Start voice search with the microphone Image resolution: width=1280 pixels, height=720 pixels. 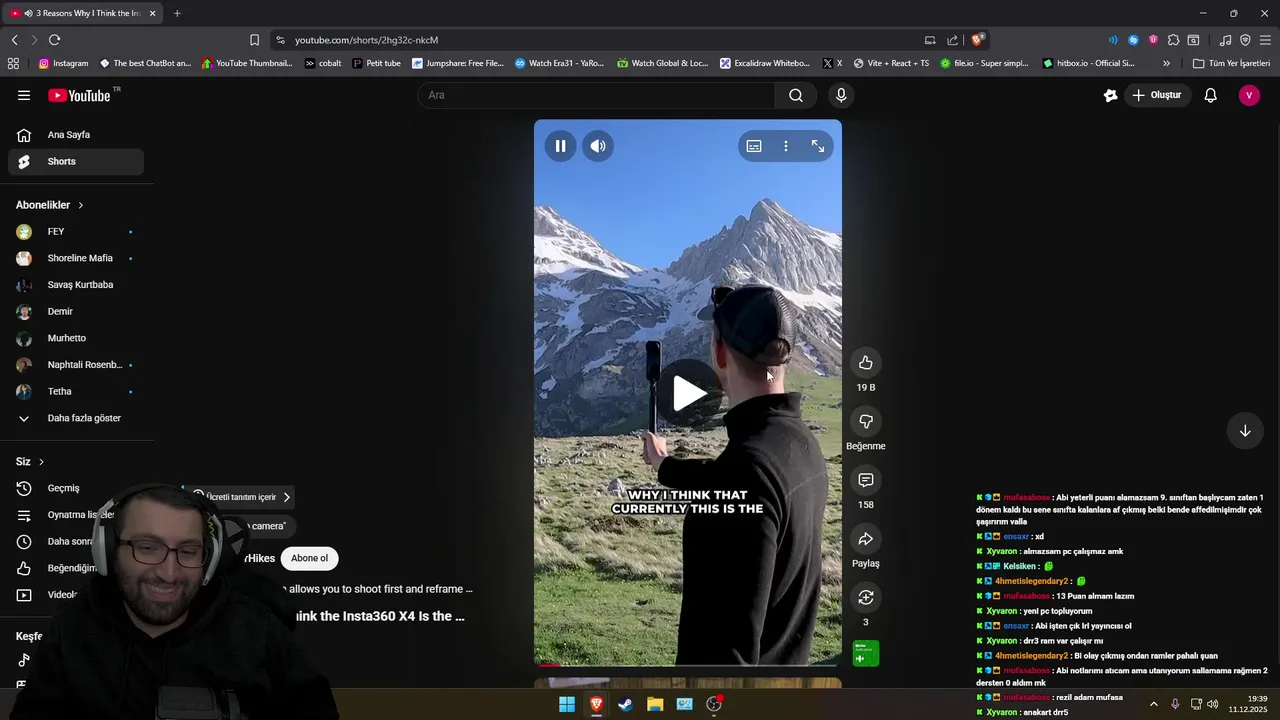[841, 95]
